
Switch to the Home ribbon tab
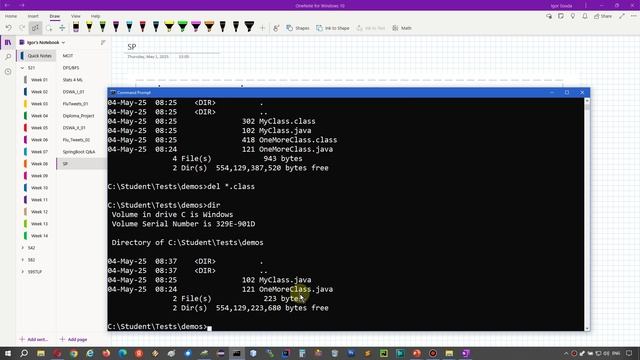pos(11,16)
